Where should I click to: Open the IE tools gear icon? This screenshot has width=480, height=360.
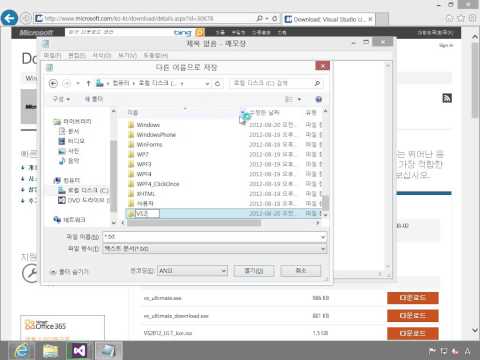tap(472, 19)
